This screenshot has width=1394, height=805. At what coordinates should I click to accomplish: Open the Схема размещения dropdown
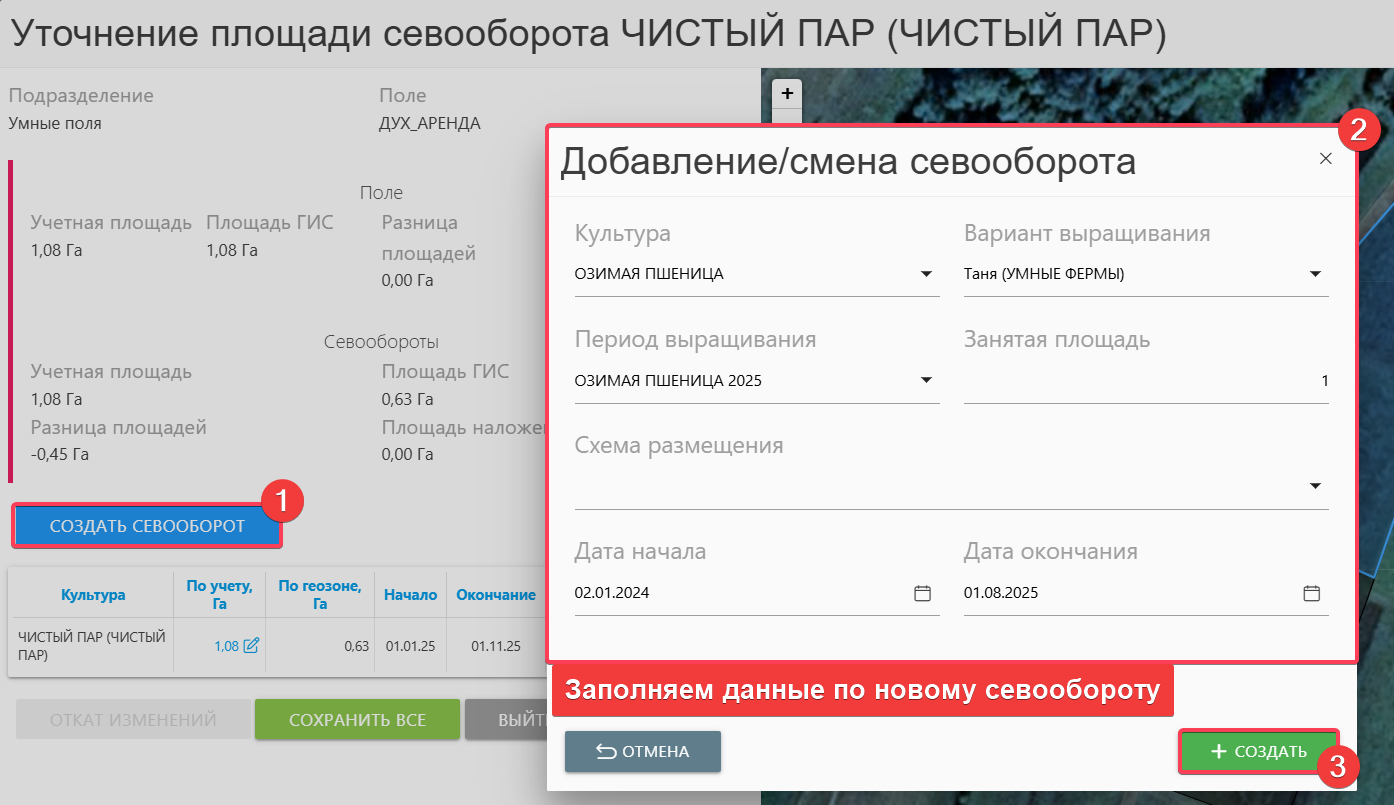click(1315, 486)
